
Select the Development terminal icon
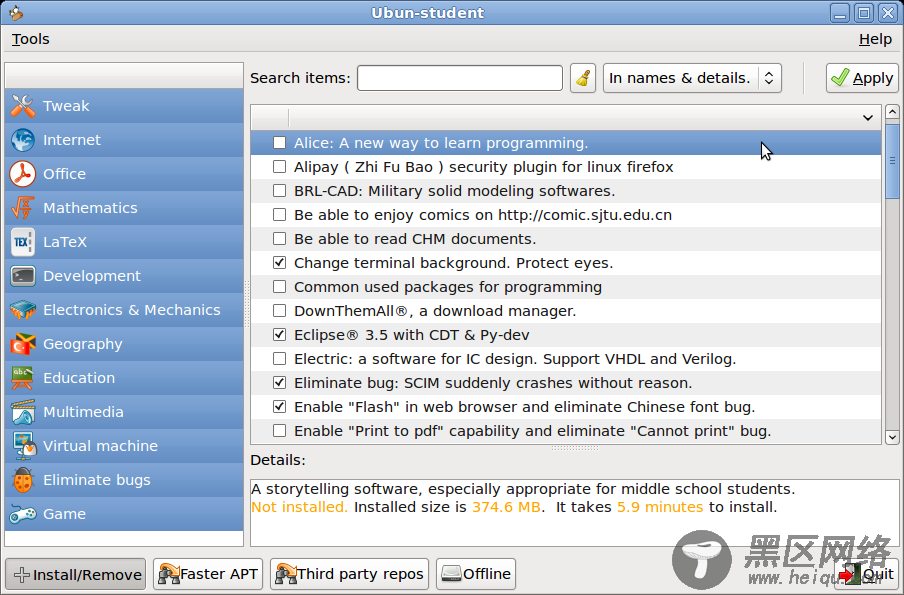[22, 276]
